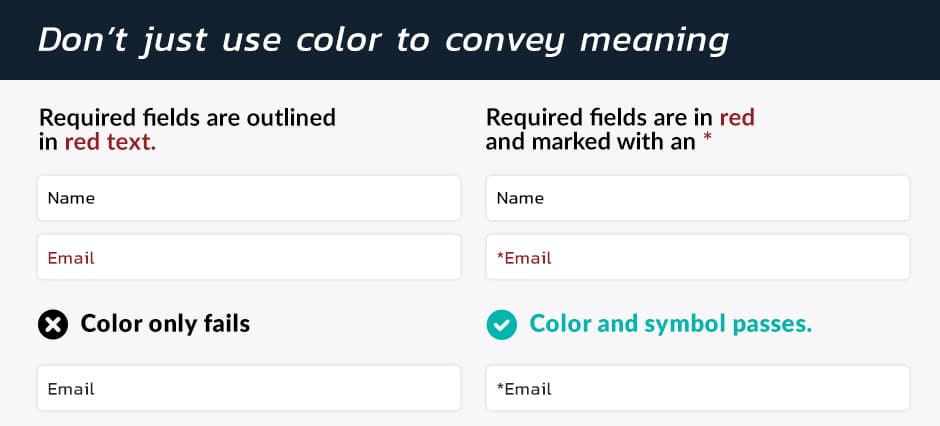Click 'Required fields are in' heading text

click(x=599, y=117)
